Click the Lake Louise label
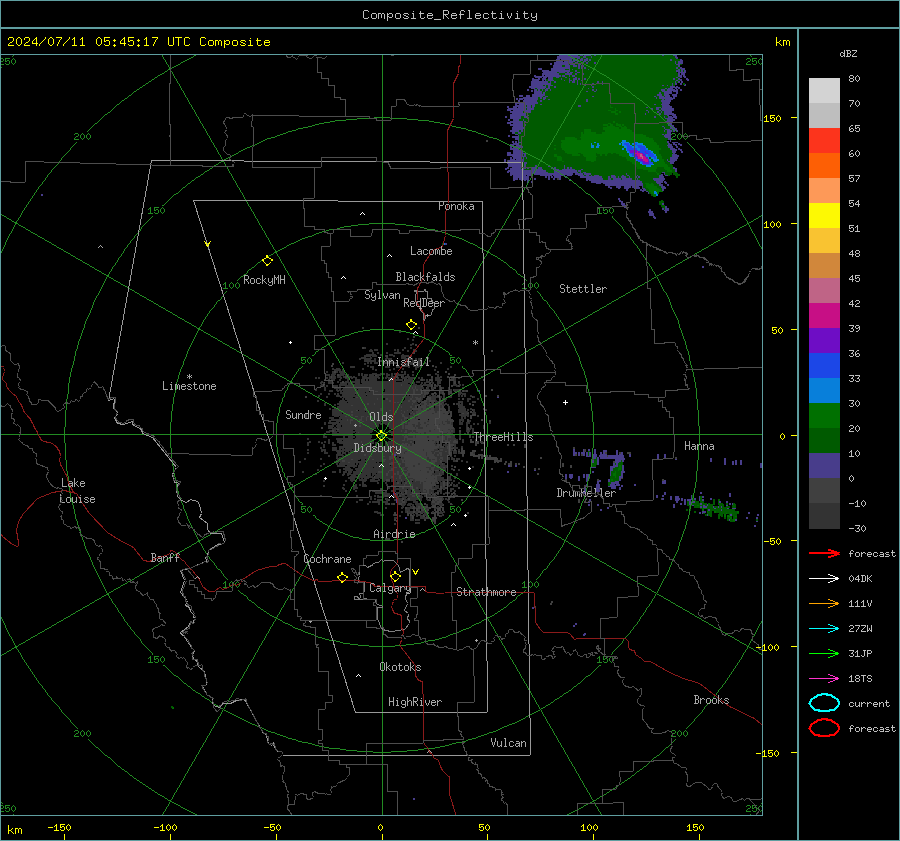 coord(77,491)
